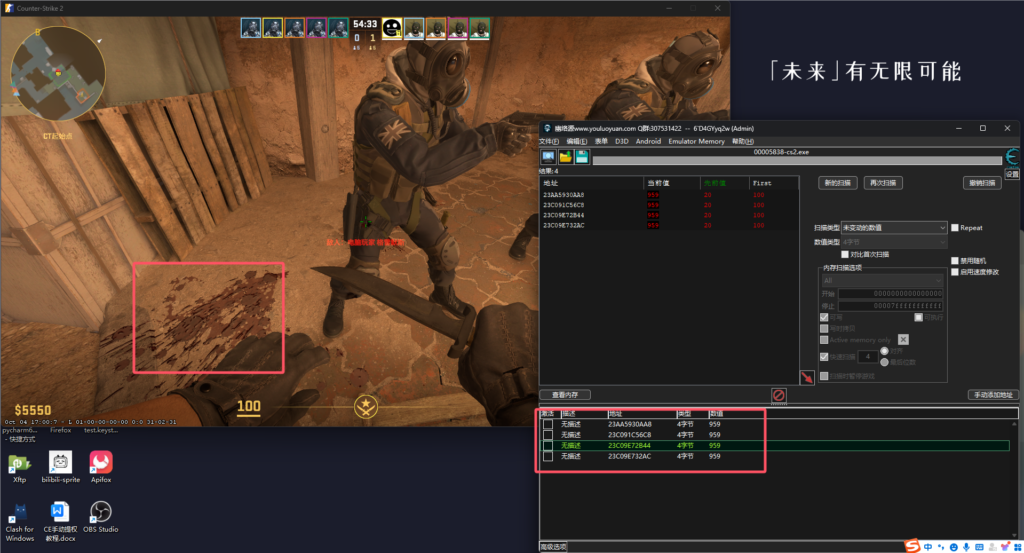This screenshot has width=1024, height=553.
Task: Open bilibili-sprite desktop shortcut
Action: tap(61, 467)
